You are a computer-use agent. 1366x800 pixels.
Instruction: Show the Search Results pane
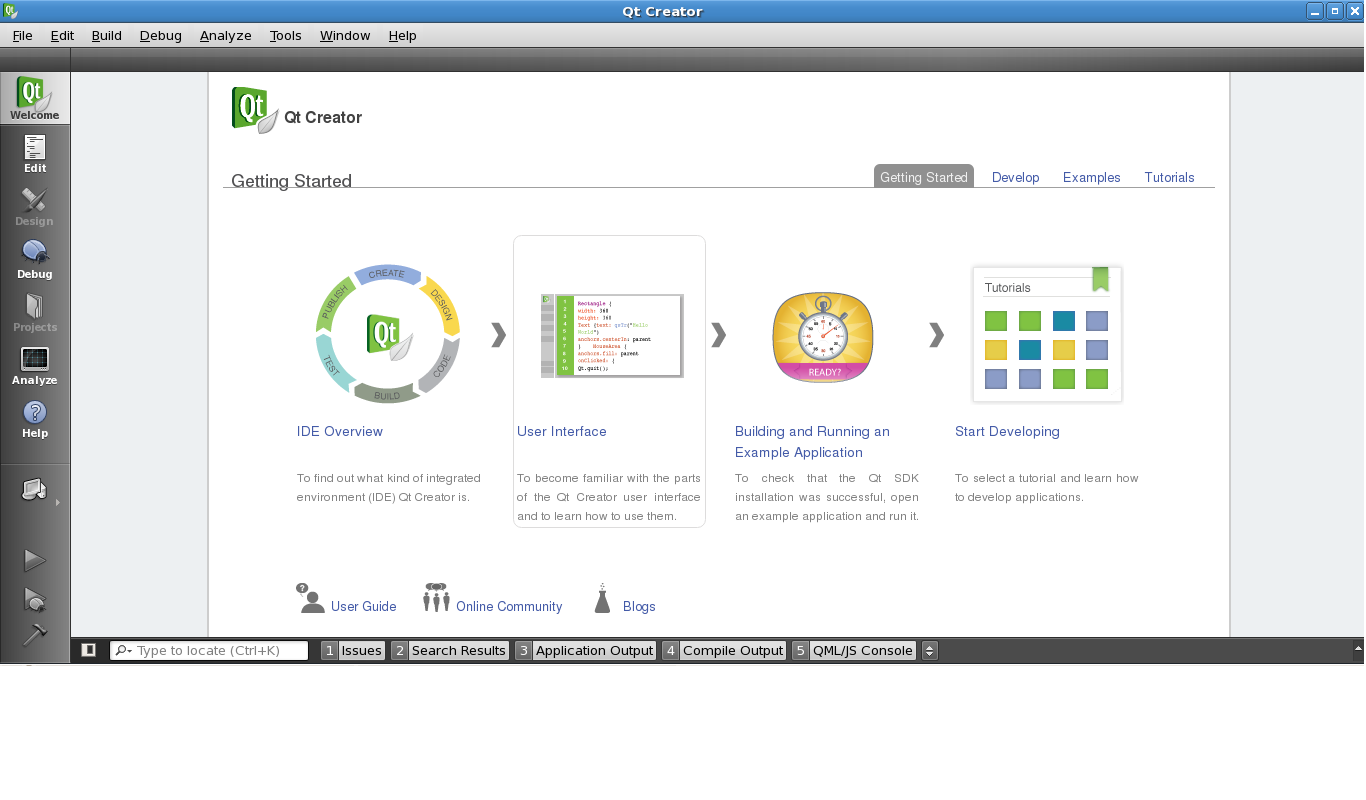tap(450, 651)
